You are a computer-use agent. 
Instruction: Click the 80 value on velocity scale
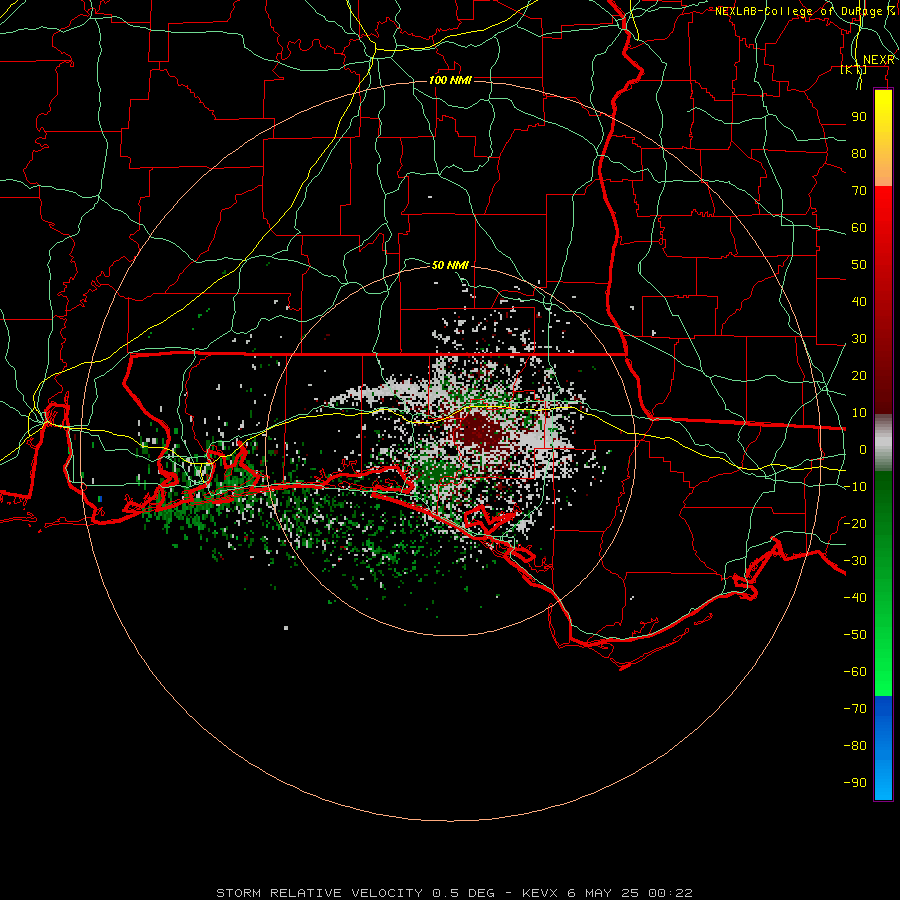pyautogui.click(x=859, y=154)
